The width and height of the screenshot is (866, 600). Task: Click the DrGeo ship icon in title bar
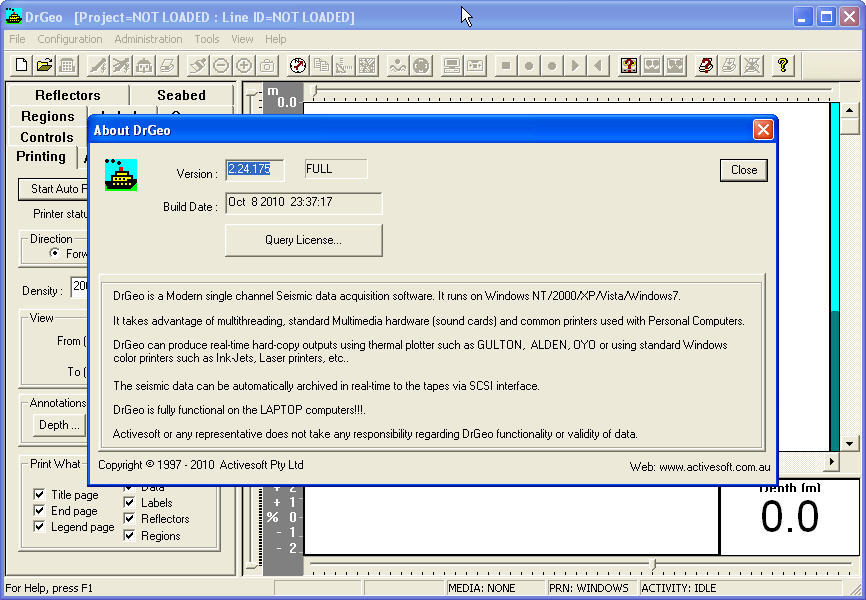click(x=13, y=17)
